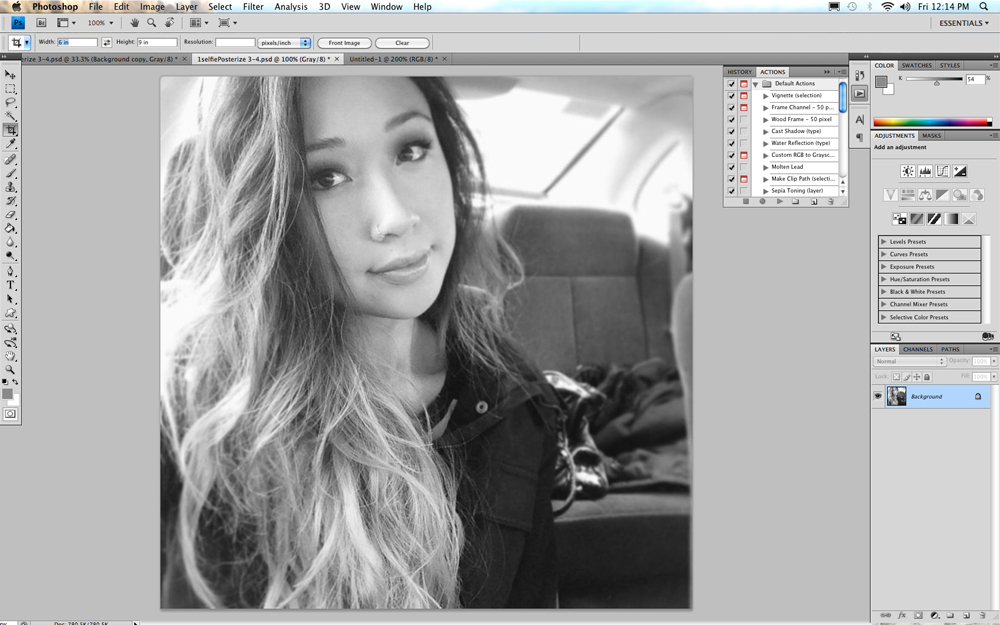This screenshot has height=625, width=1000.
Task: Click the Resolution input field
Action: (x=235, y=43)
